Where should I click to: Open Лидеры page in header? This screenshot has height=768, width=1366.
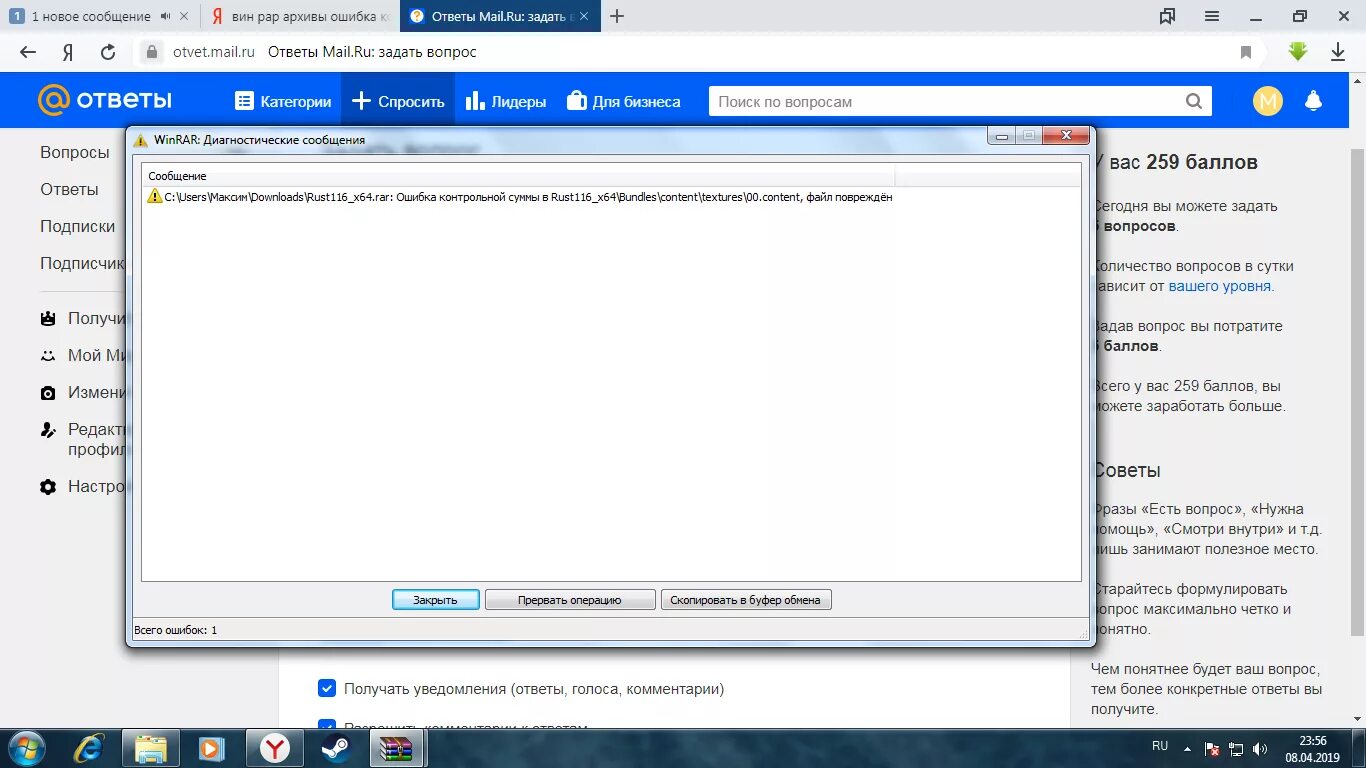[506, 101]
